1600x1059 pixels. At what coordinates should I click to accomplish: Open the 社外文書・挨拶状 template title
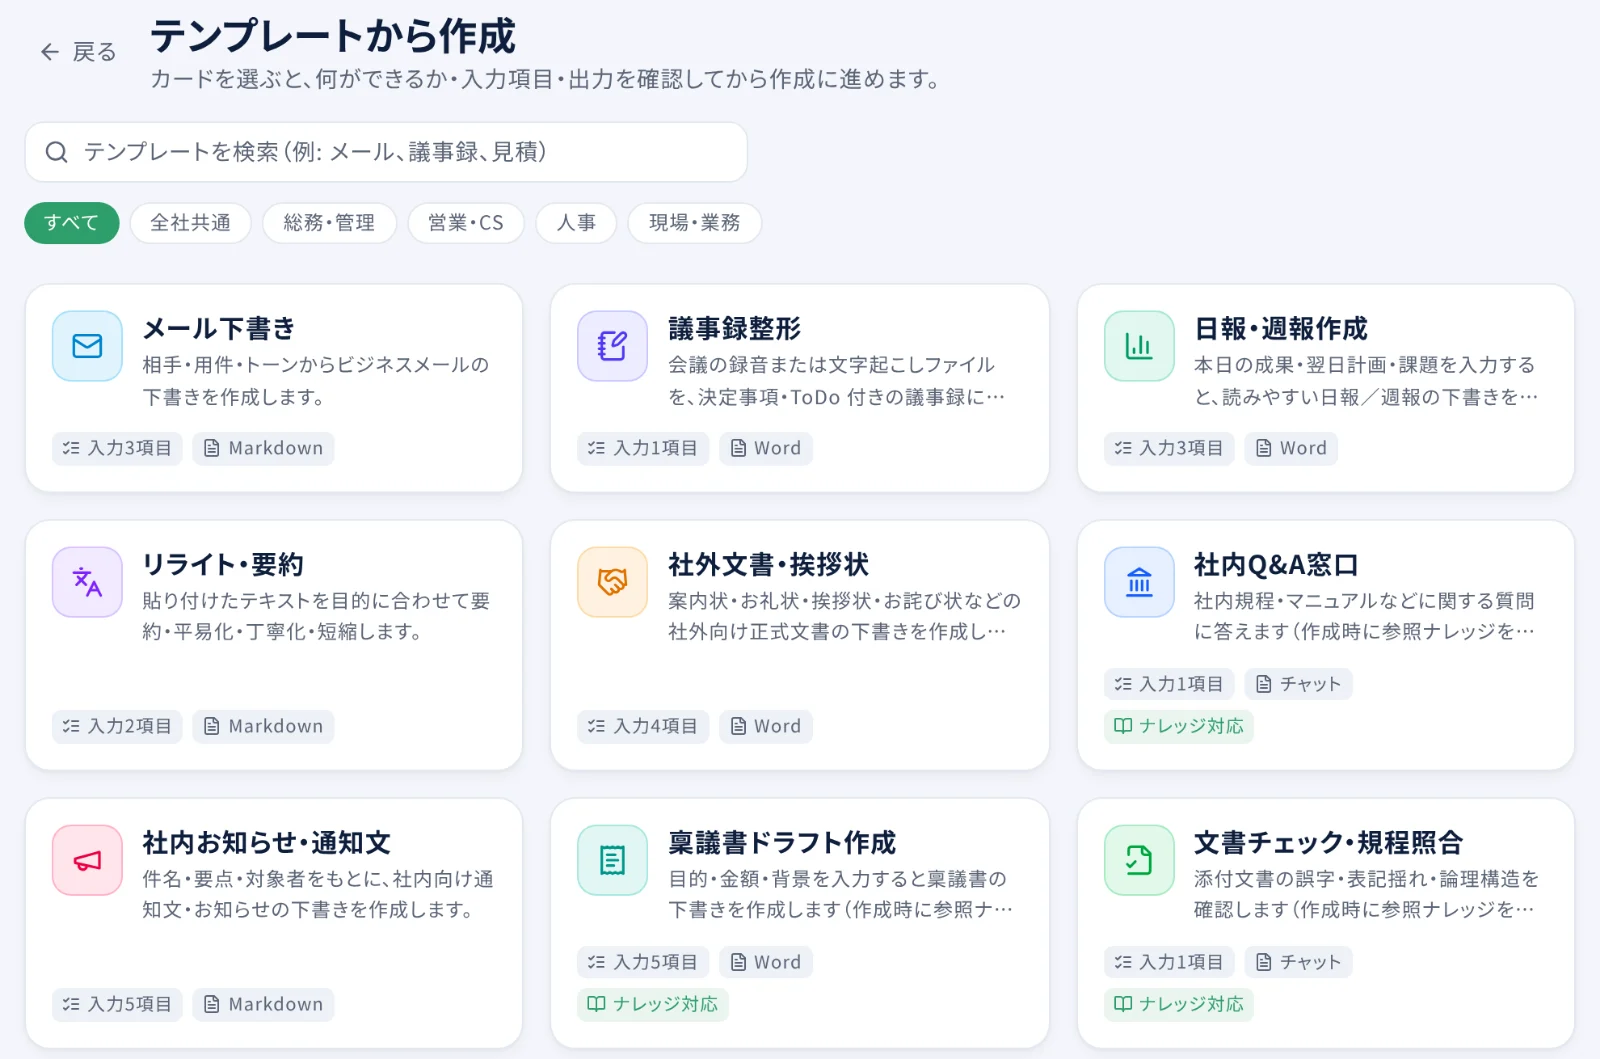(x=769, y=564)
